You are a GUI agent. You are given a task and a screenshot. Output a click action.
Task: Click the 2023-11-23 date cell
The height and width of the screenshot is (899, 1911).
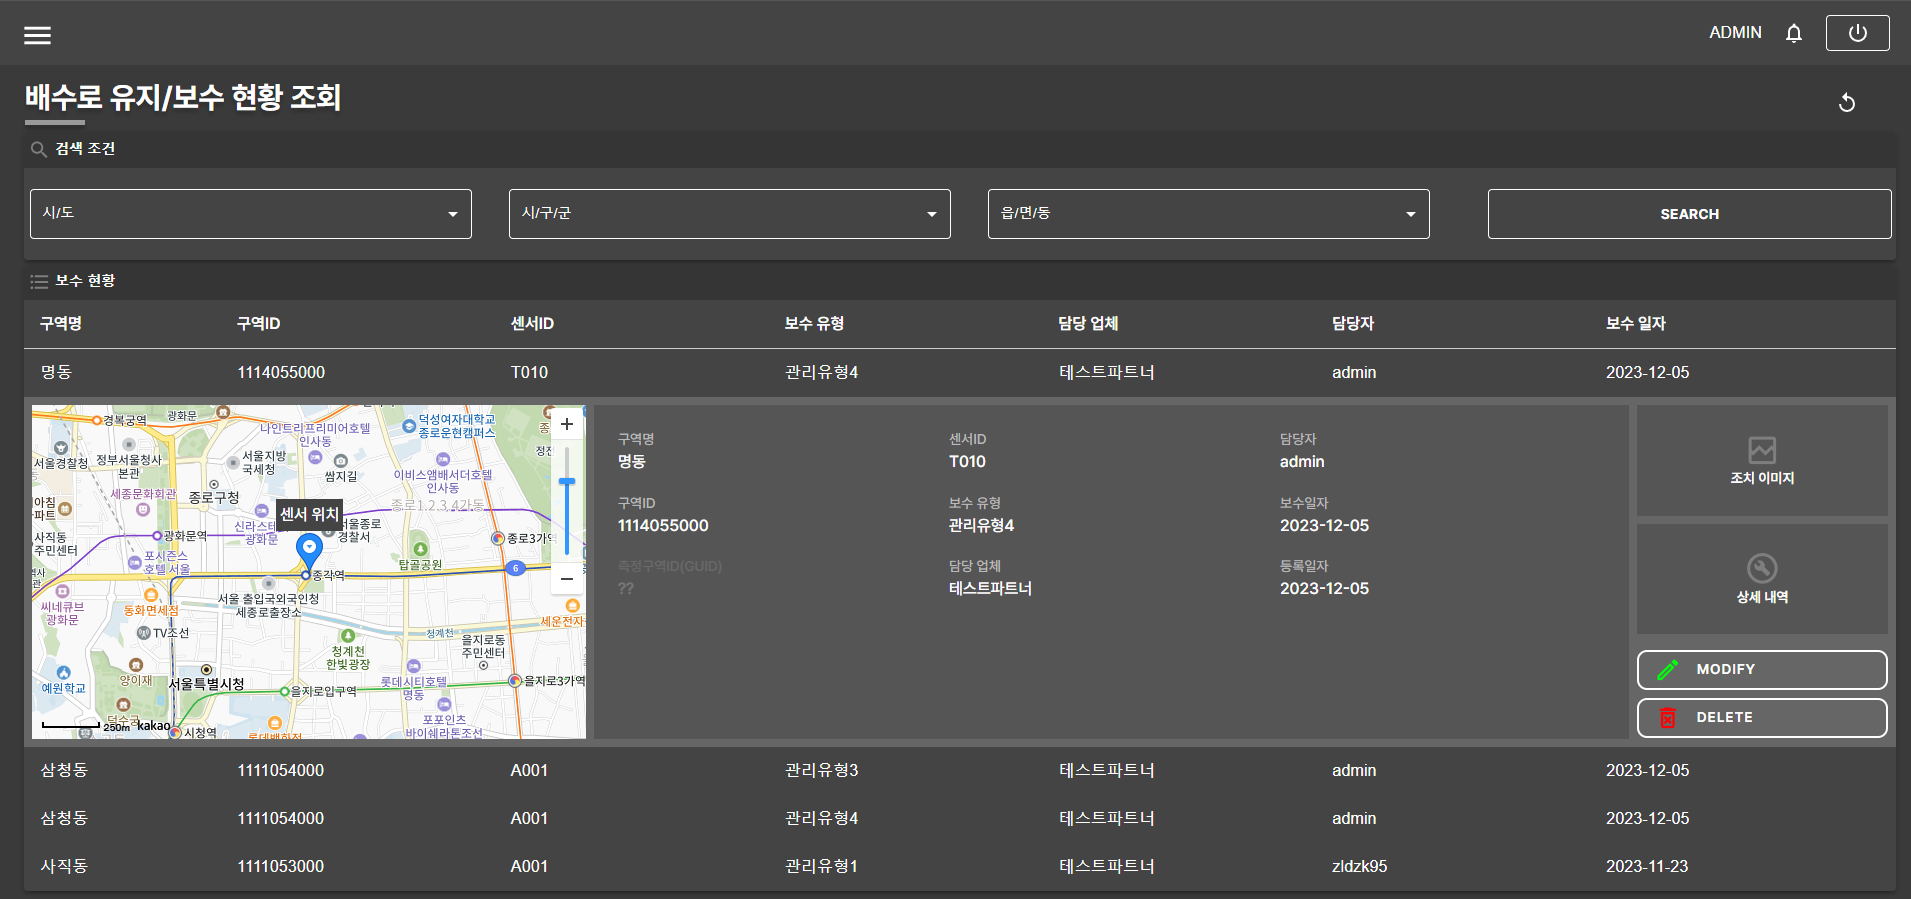click(x=1647, y=866)
